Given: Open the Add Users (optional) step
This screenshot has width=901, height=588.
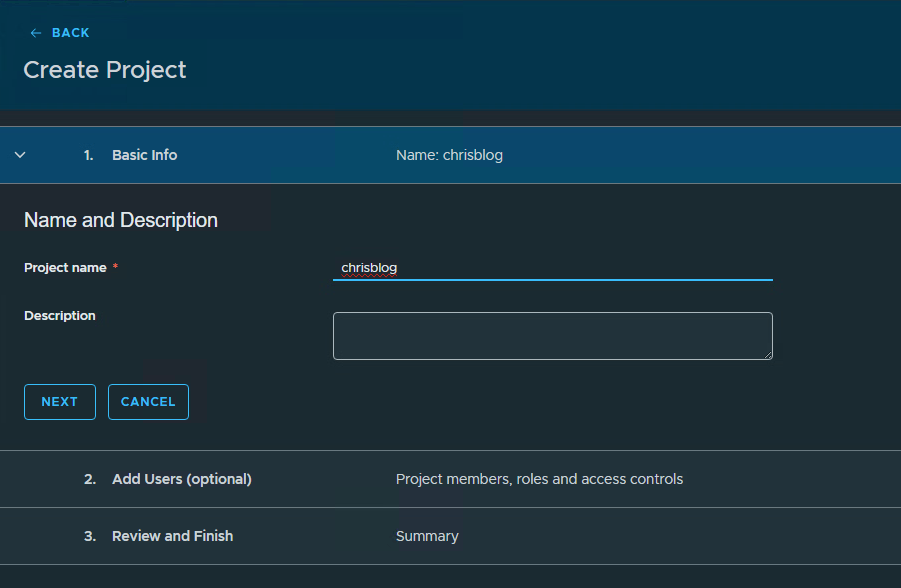Looking at the screenshot, I should [x=182, y=479].
